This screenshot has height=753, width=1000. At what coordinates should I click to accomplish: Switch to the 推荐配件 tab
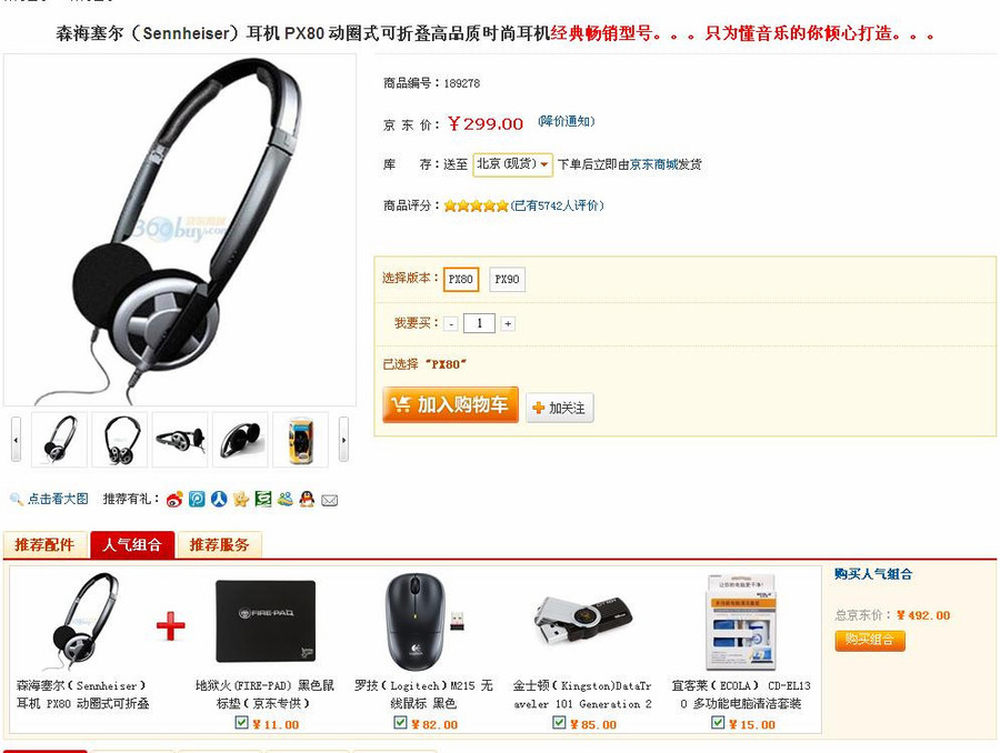45,545
